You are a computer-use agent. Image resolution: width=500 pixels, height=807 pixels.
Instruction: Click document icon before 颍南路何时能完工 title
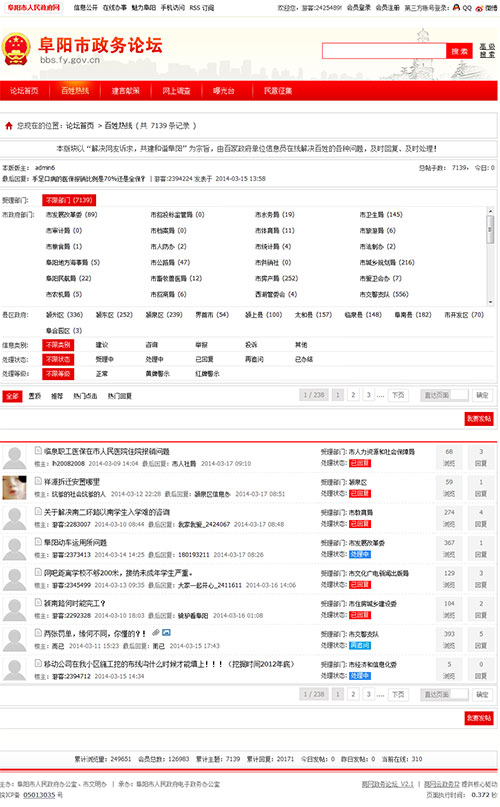point(38,603)
